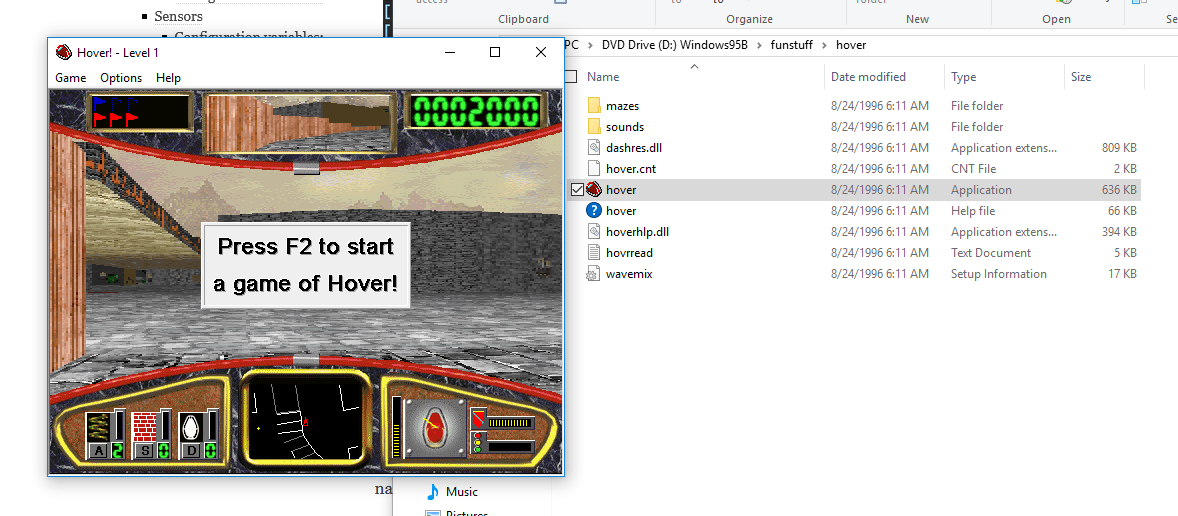
Task: Click the sounds file name text
Action: click(624, 127)
